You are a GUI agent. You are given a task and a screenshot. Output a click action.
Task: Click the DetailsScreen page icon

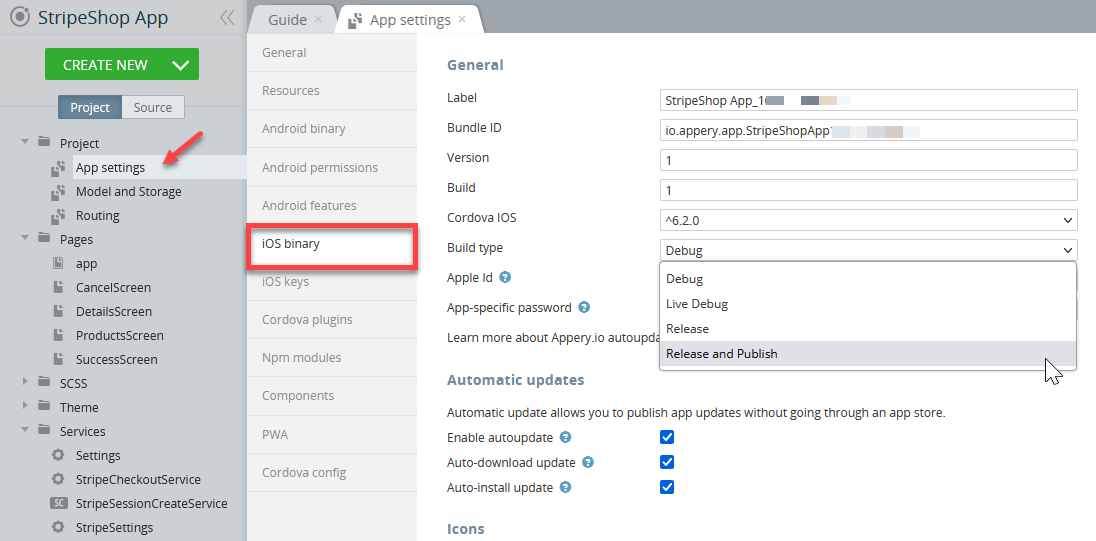[x=59, y=311]
